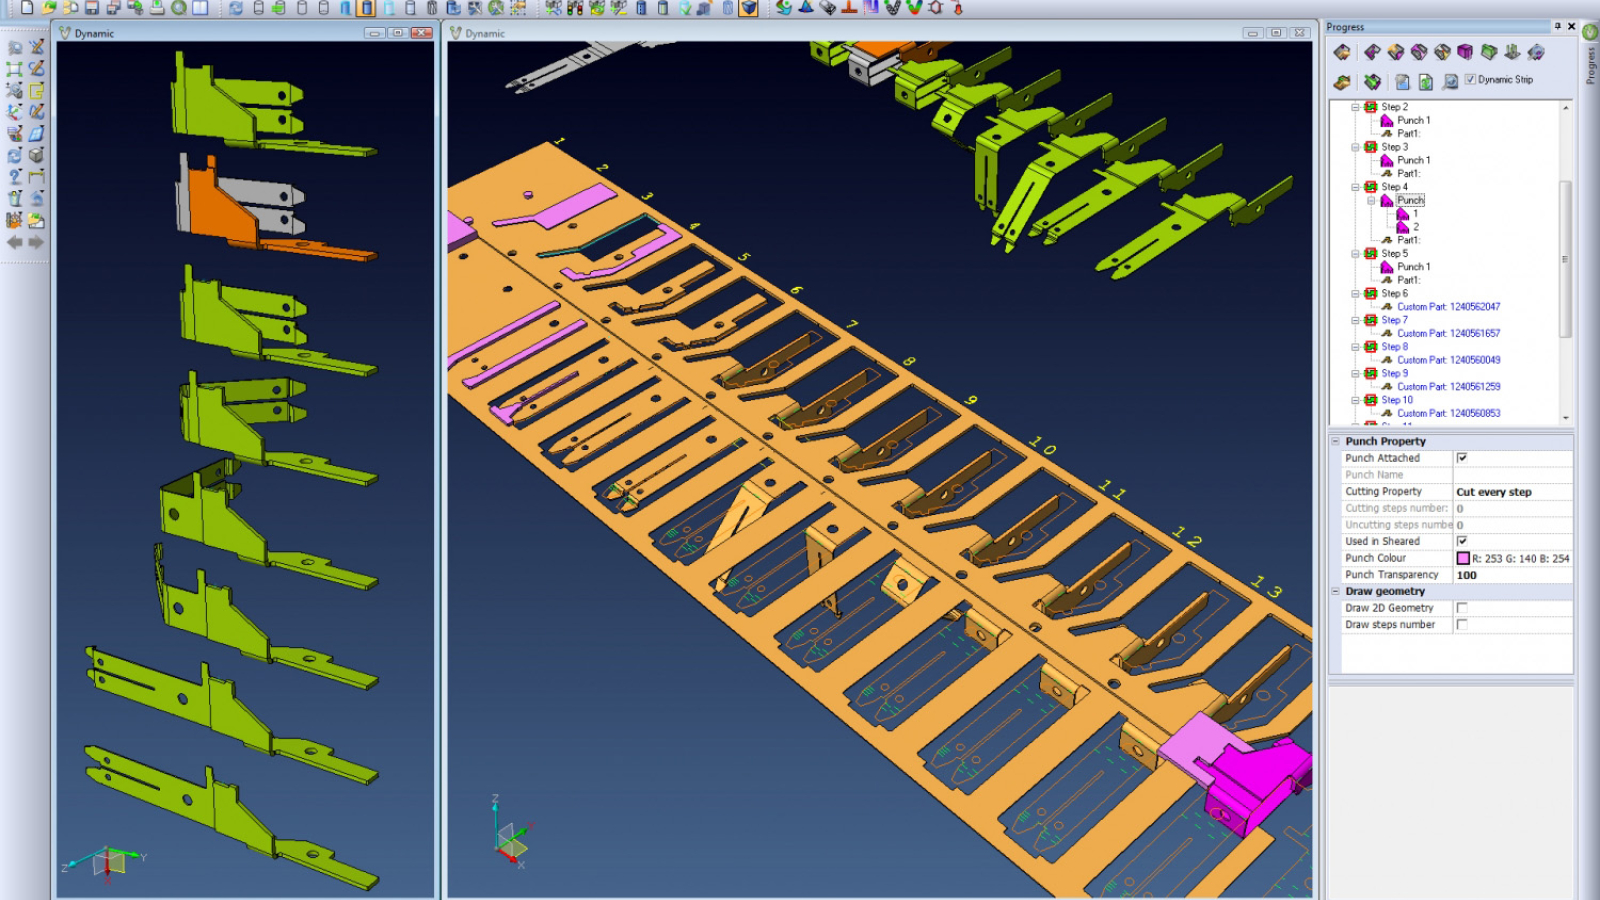Screen dimensions: 1600x900
Task: Select Custom Part: 1240562047 under Step 6
Action: (1448, 307)
